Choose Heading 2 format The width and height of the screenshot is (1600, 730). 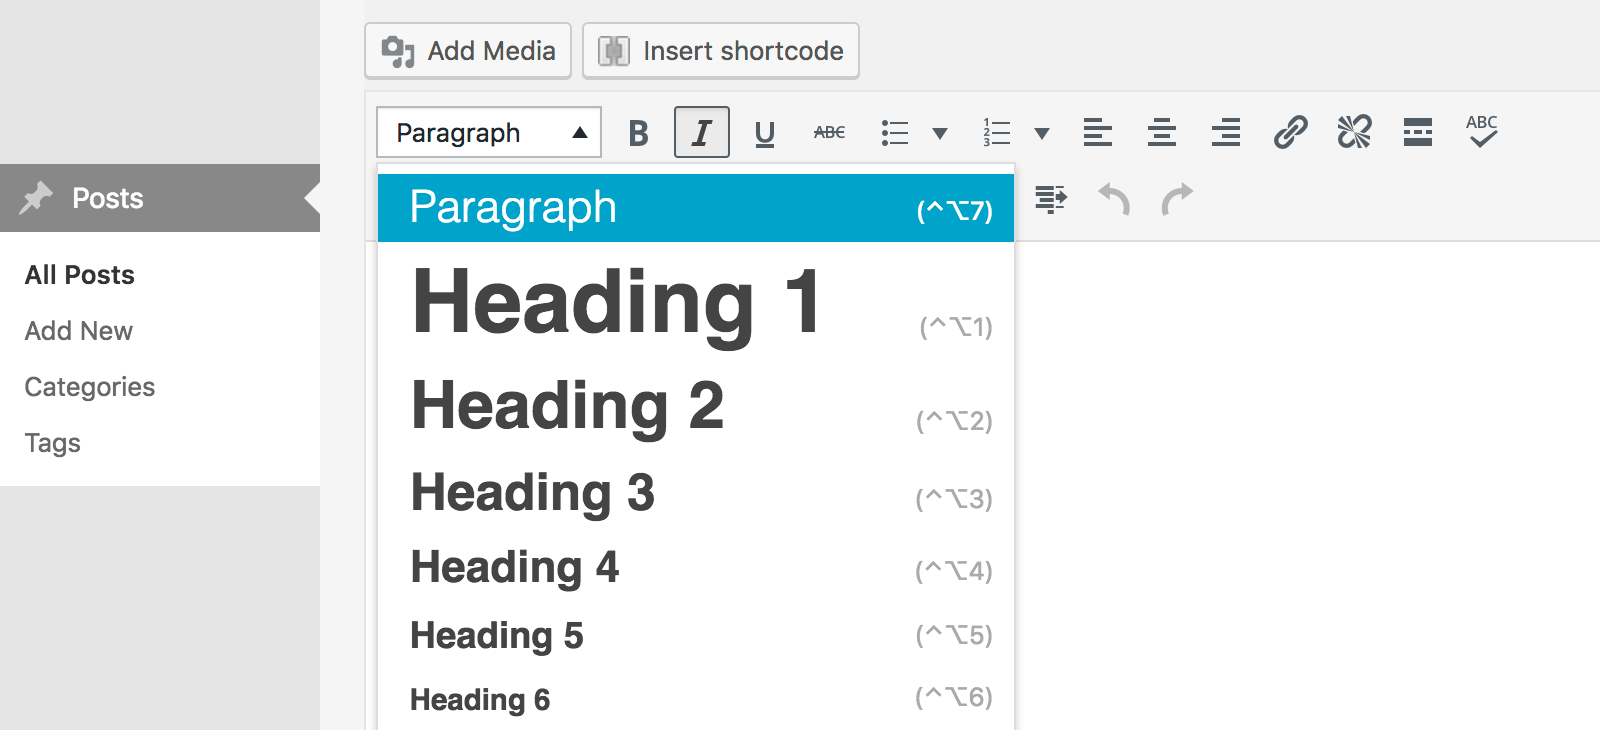(x=696, y=406)
